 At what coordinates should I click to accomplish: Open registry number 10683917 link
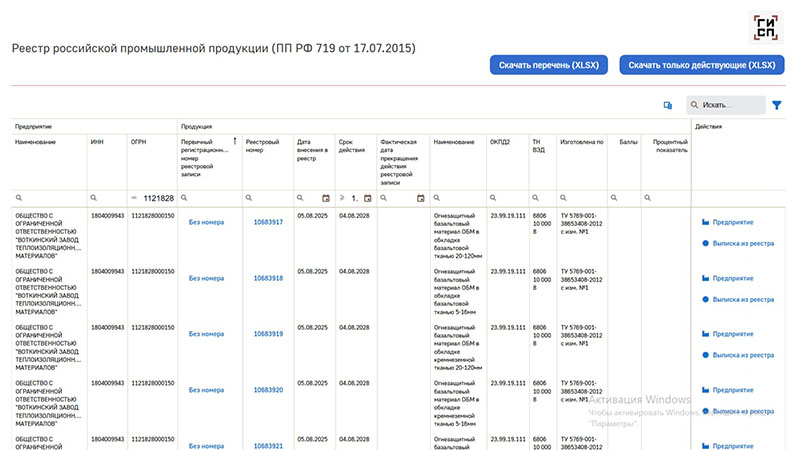[268, 222]
